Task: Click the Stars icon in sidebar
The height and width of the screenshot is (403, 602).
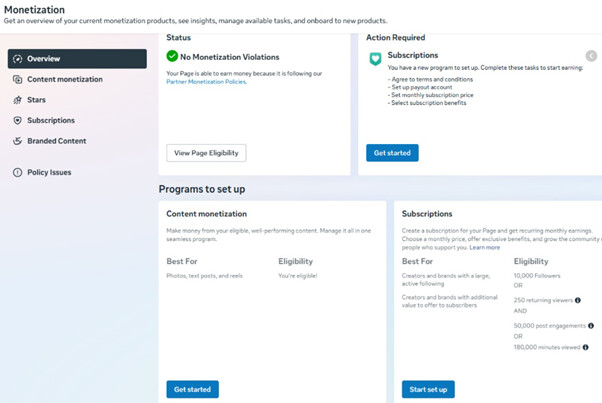Action: click(17, 100)
